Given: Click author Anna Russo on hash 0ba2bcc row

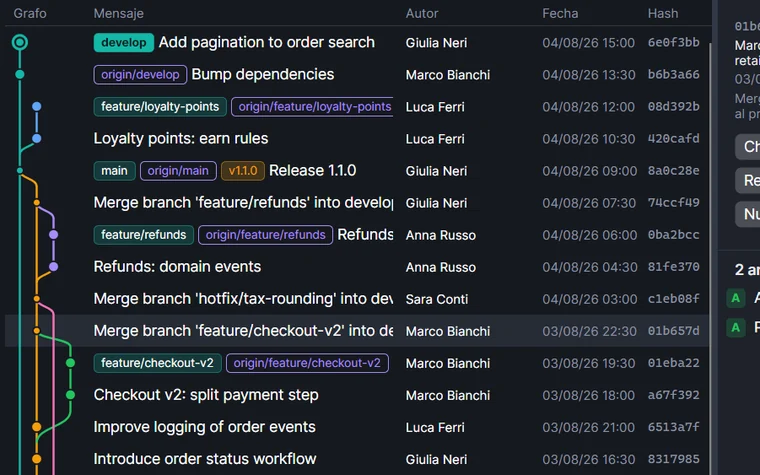Looking at the screenshot, I should (x=441, y=235).
